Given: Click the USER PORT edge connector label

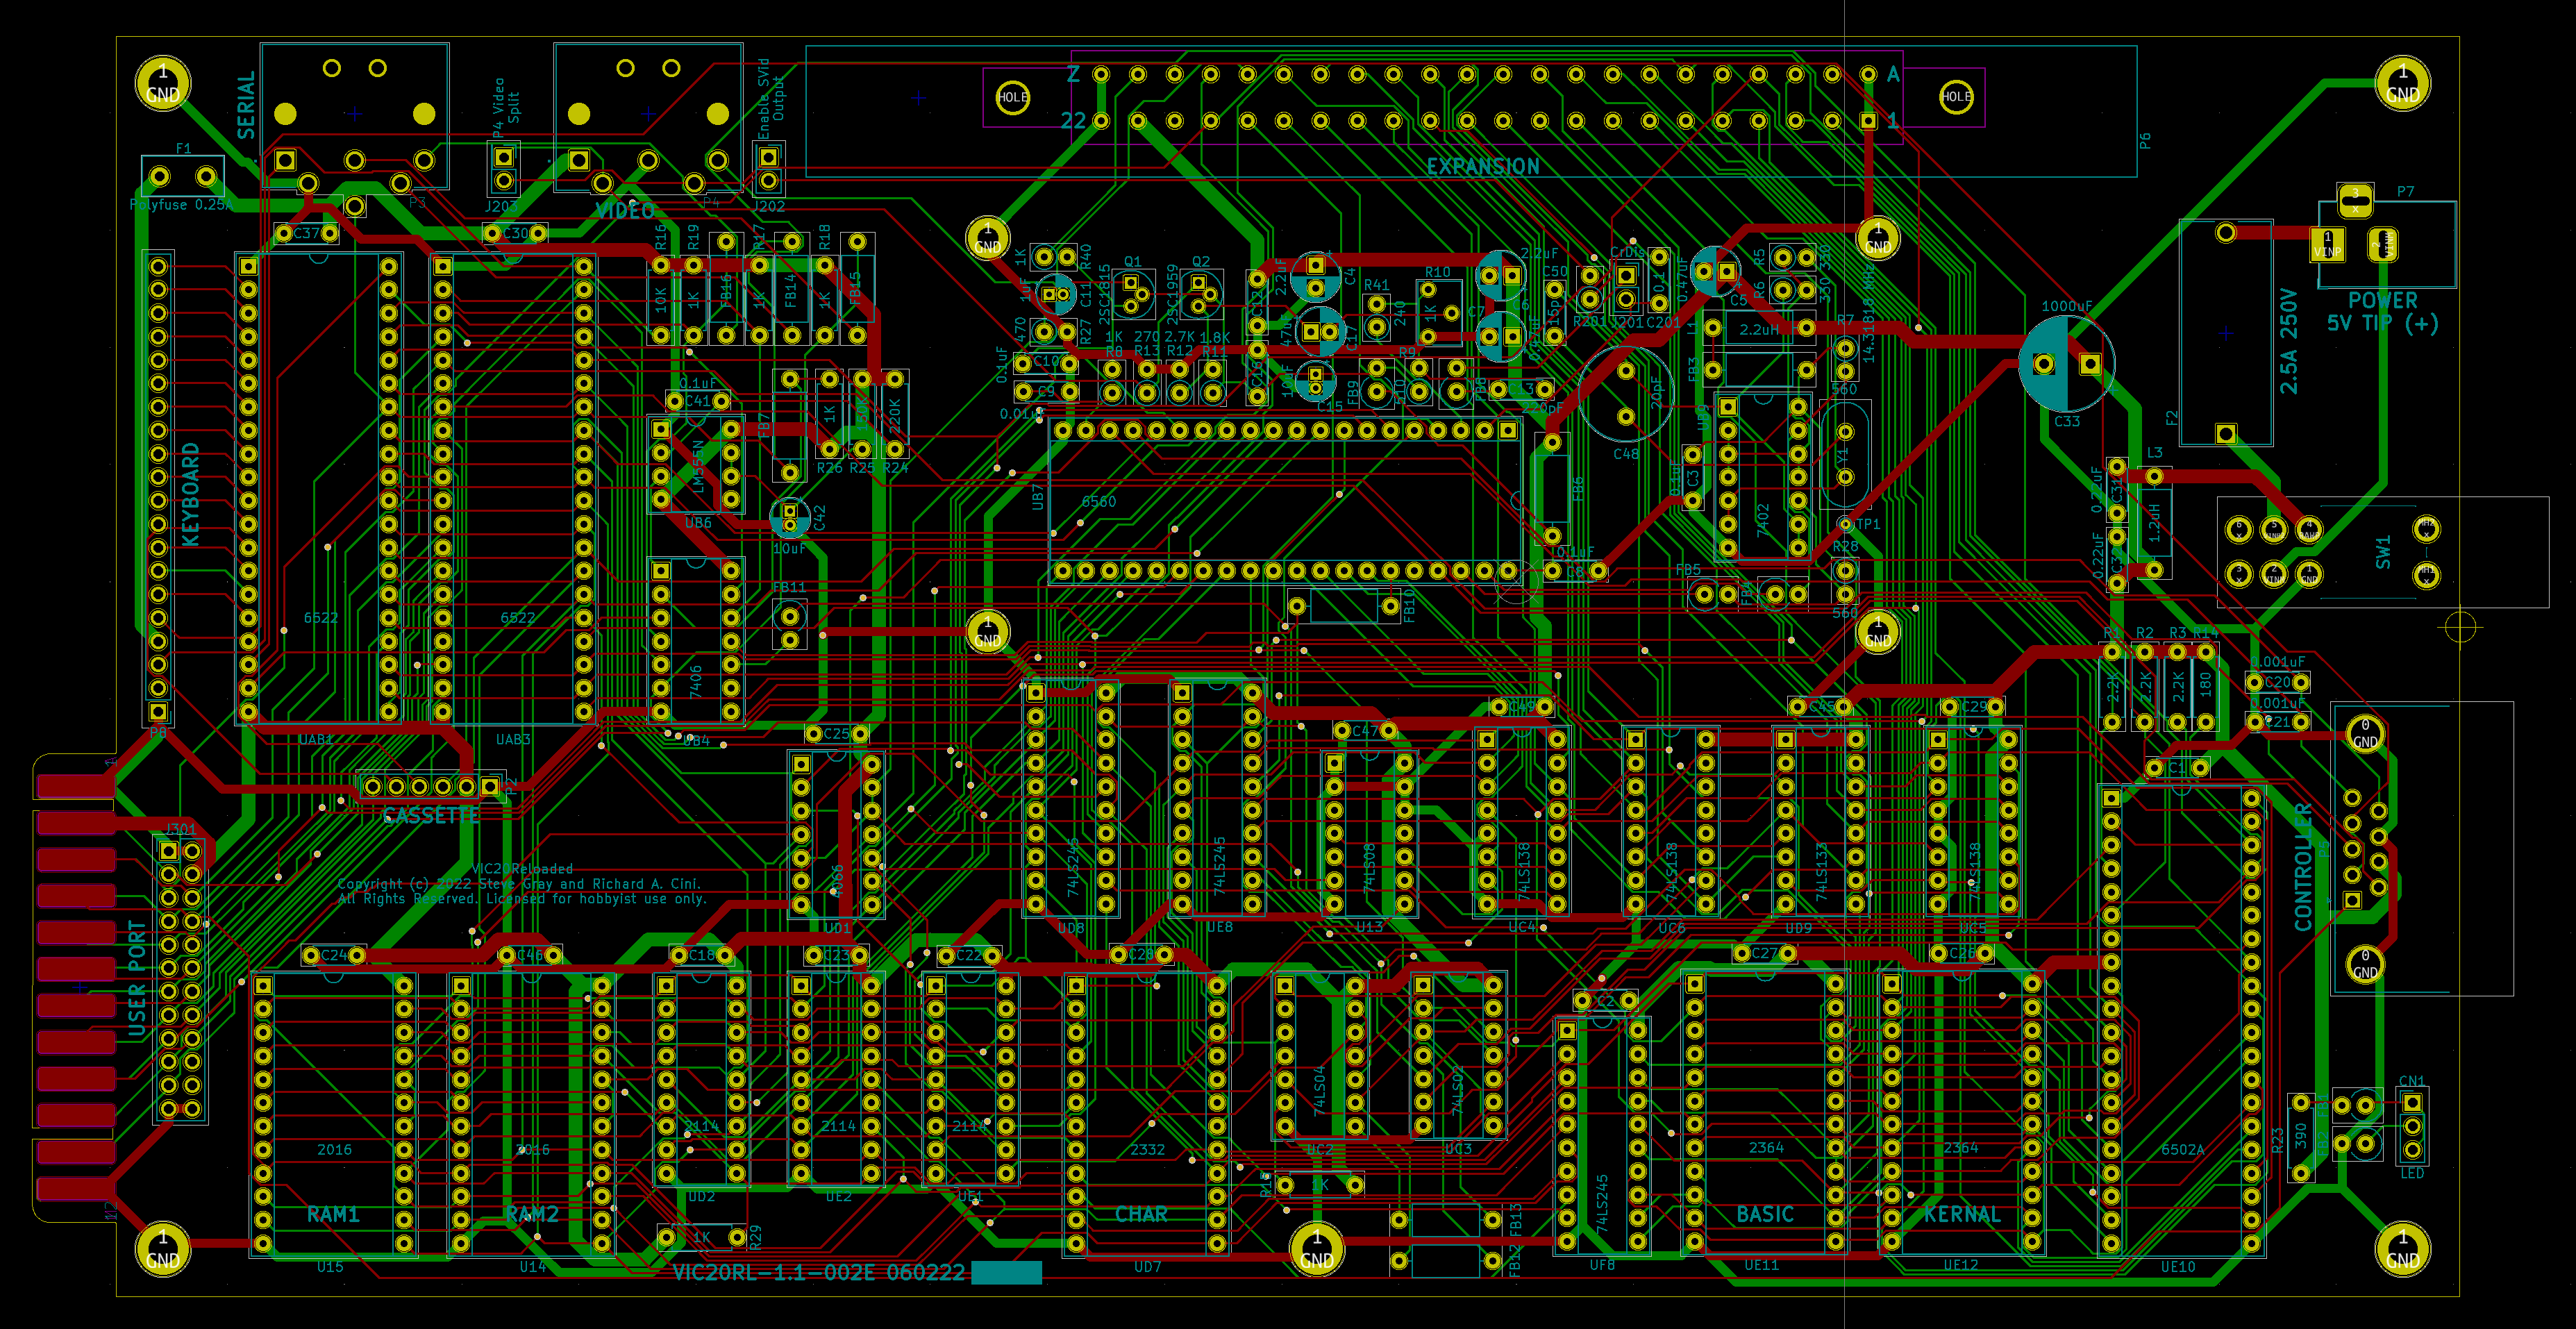Looking at the screenshot, I should click(x=137, y=978).
